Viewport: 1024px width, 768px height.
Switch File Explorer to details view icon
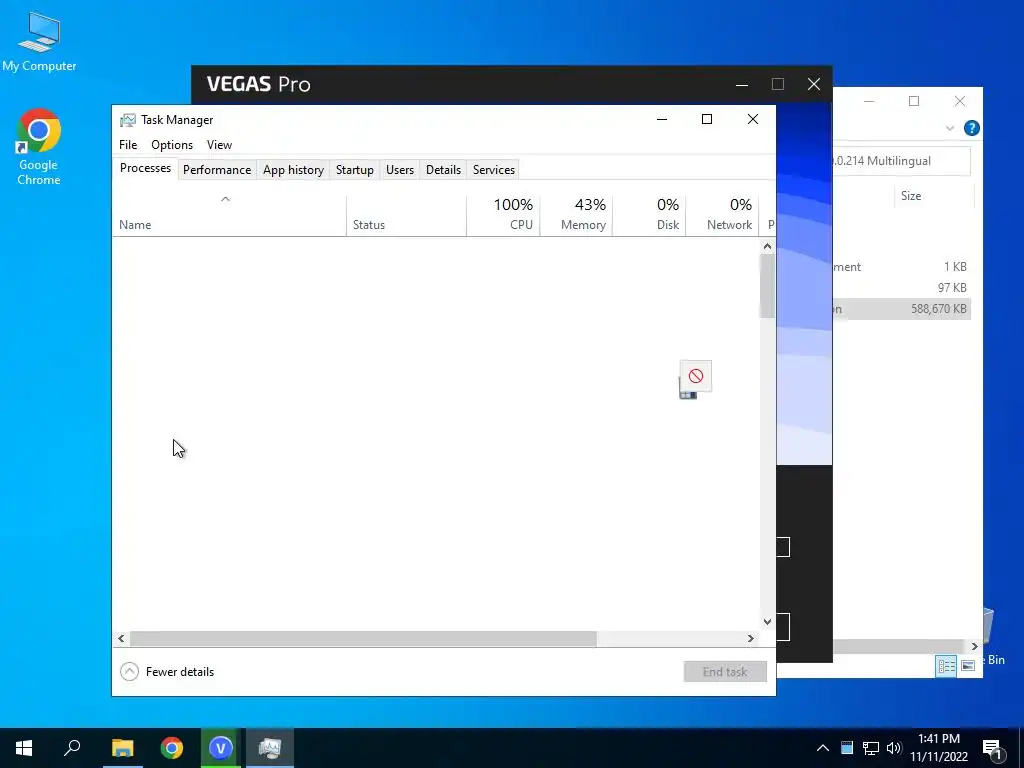(946, 666)
